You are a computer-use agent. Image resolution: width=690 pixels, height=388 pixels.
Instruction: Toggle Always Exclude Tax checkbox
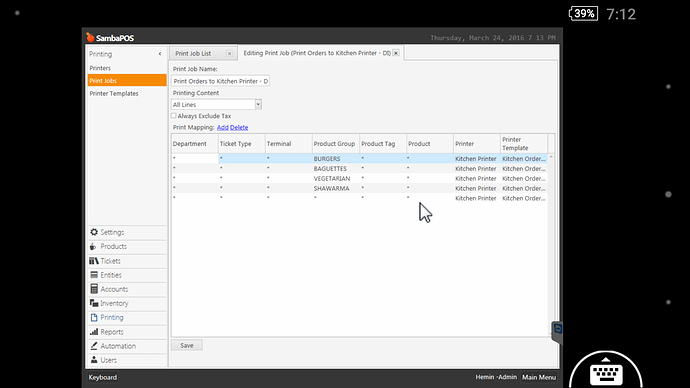(174, 116)
